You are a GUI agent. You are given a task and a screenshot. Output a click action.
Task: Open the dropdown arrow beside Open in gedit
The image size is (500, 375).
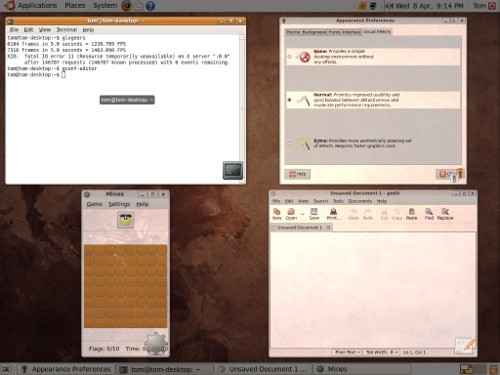click(303, 214)
